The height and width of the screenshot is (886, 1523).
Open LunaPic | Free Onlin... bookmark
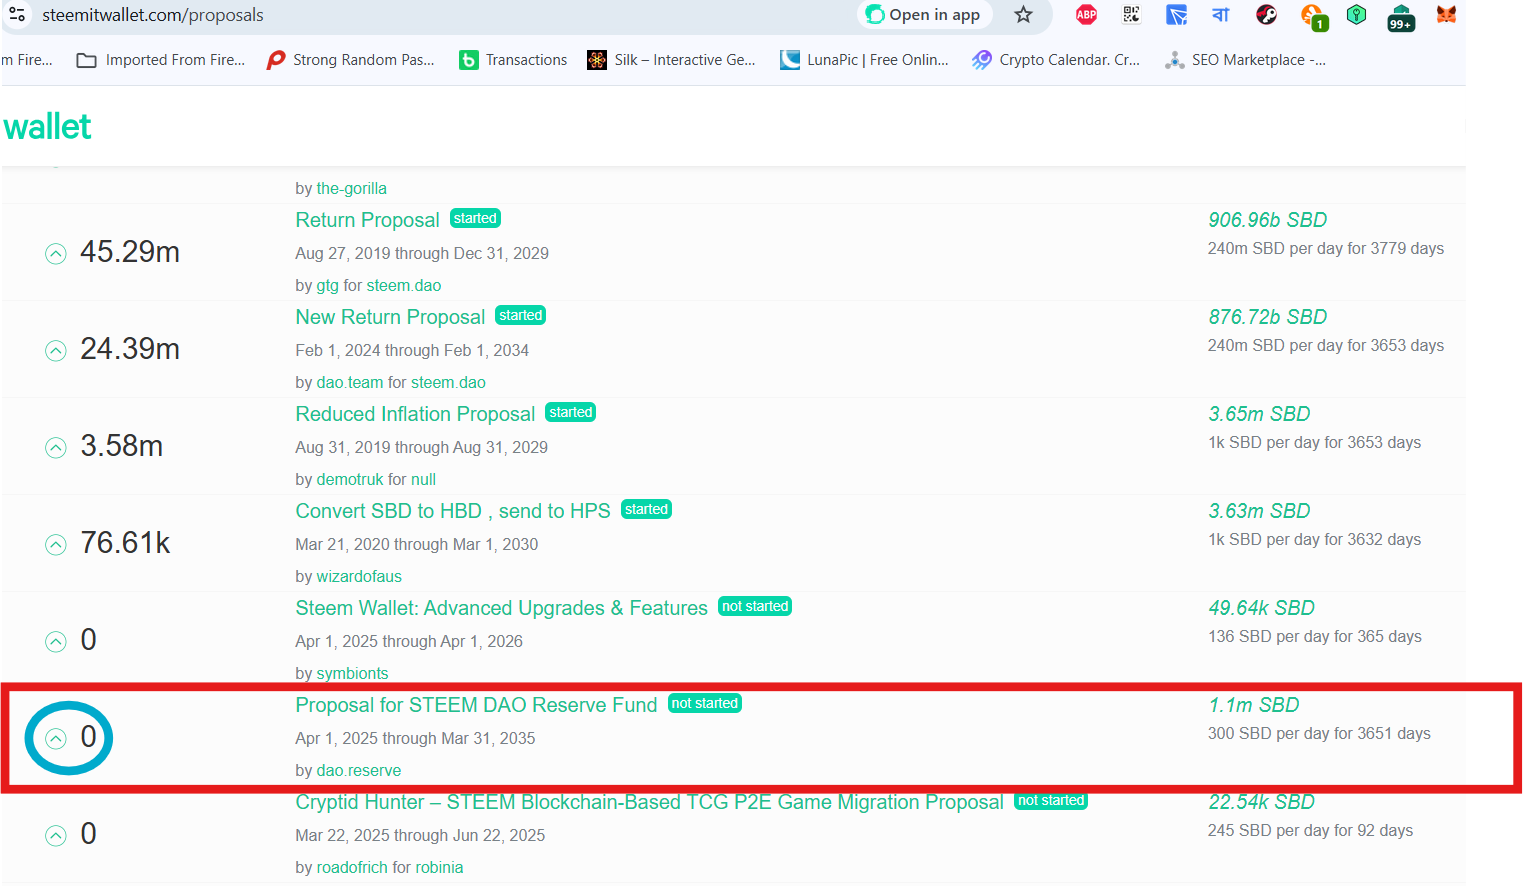pyautogui.click(x=864, y=60)
